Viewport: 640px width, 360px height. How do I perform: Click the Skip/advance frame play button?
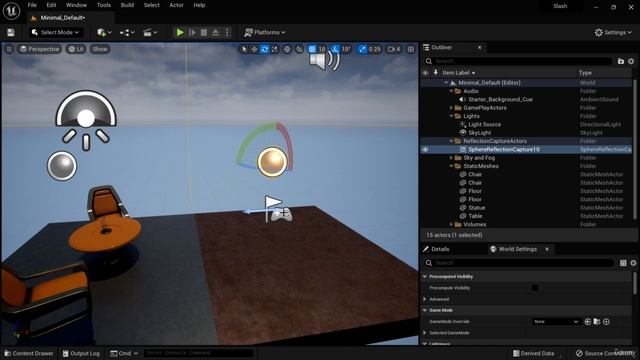[192, 32]
